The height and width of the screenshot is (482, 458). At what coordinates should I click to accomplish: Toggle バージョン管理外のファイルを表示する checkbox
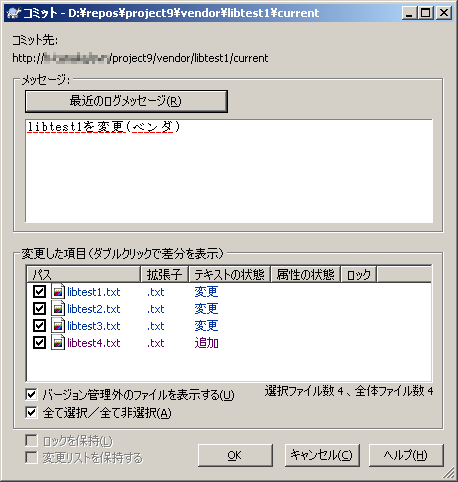pos(31,395)
